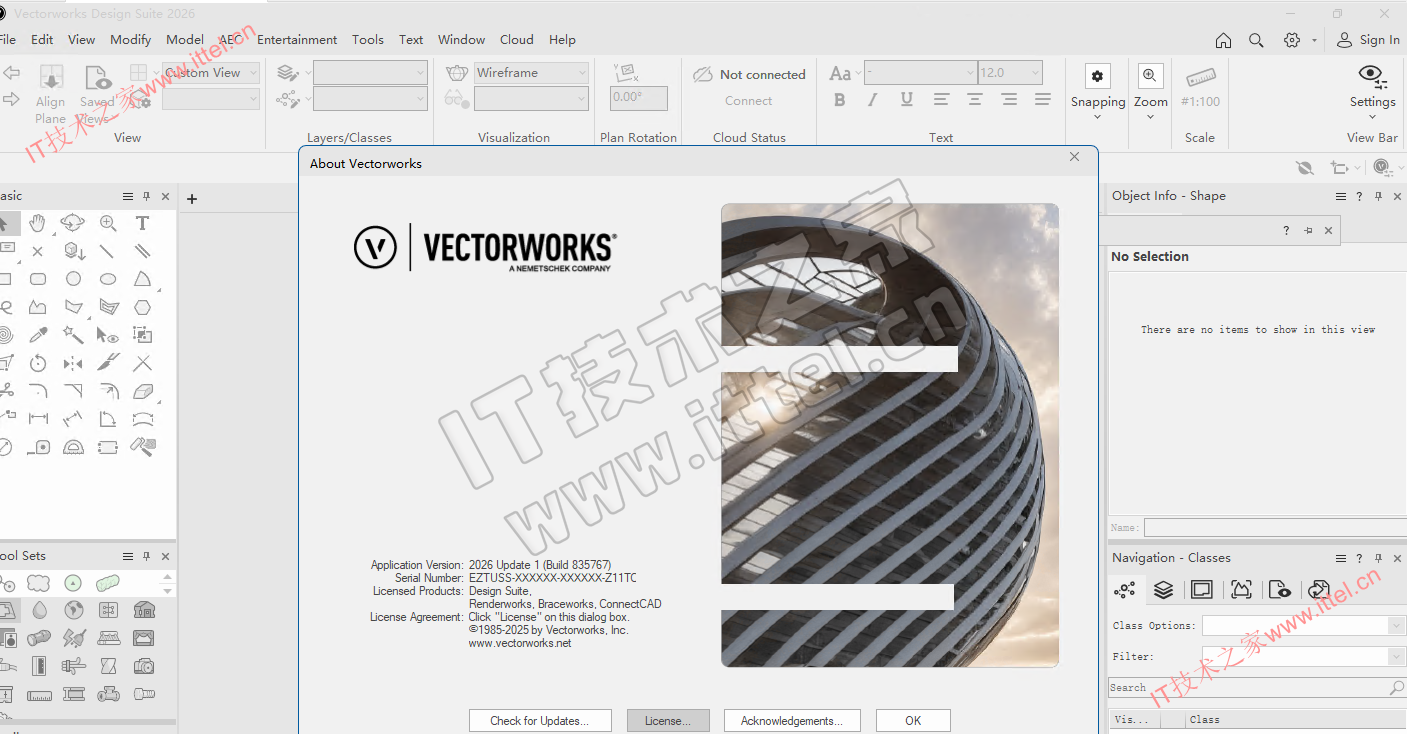Open the AEC menu
The image size is (1407, 734).
[230, 40]
